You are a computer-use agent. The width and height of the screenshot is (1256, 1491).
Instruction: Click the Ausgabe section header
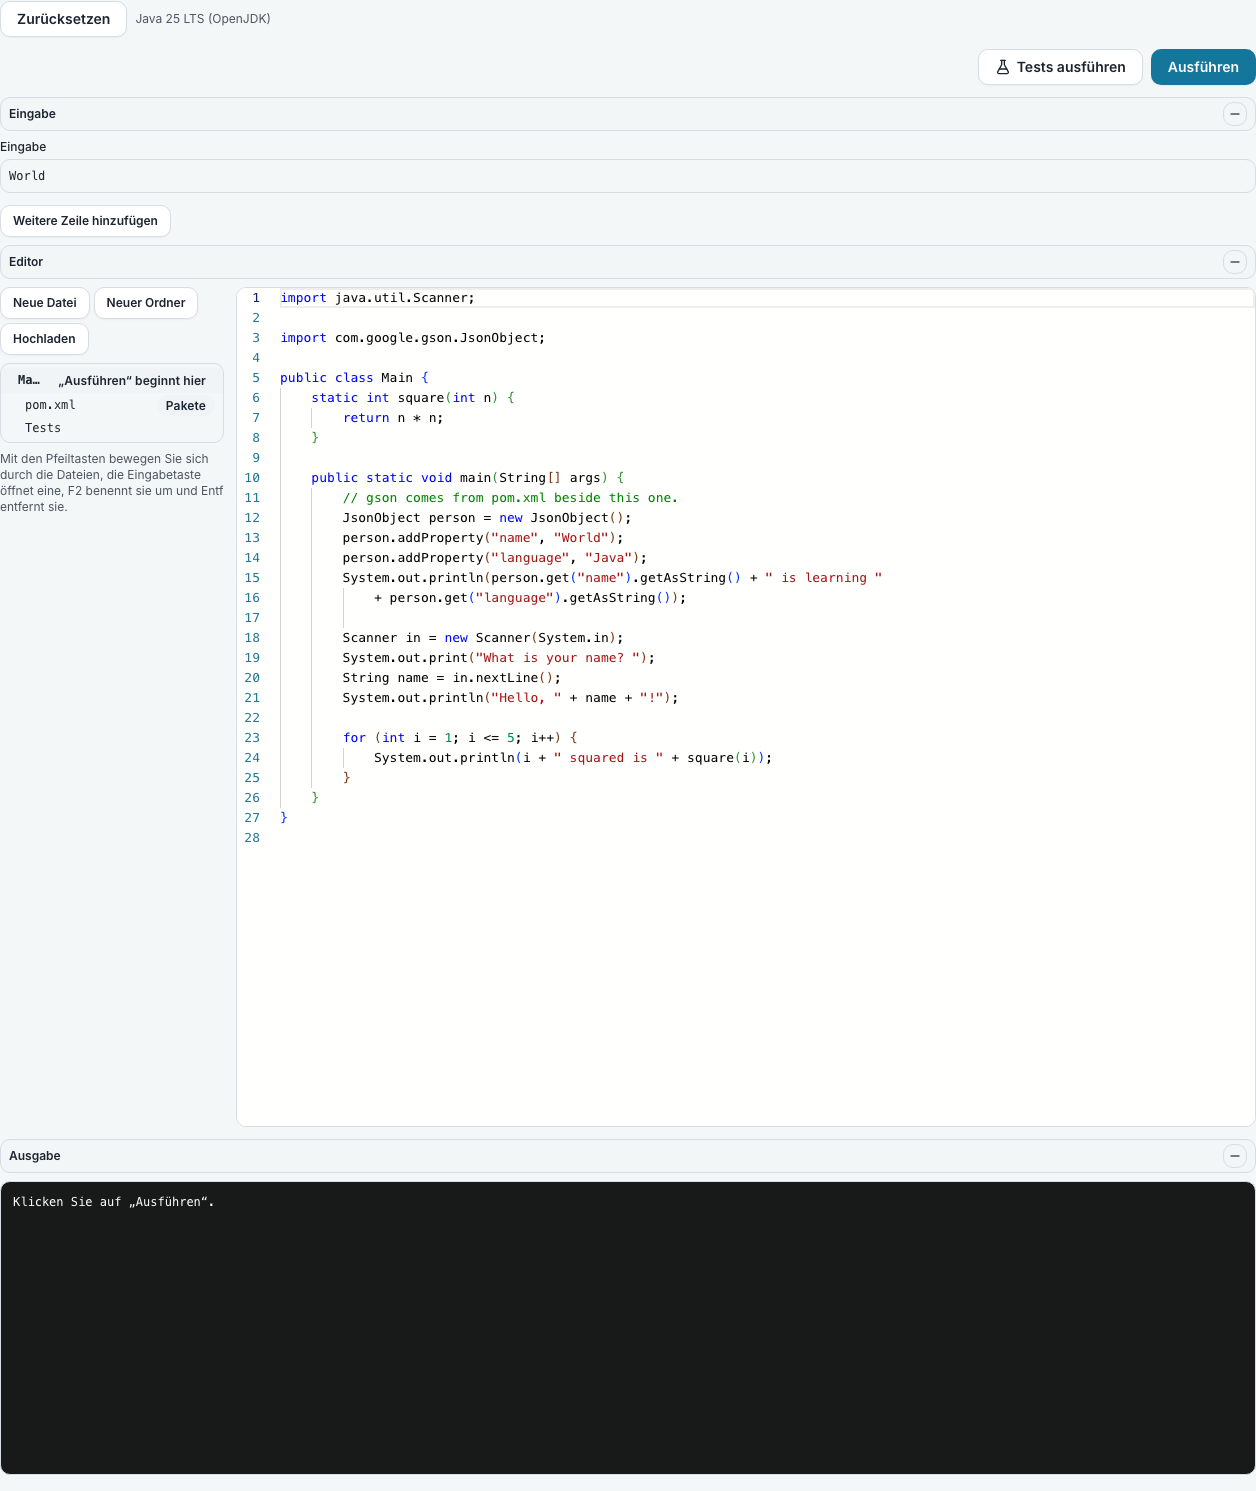628,1156
